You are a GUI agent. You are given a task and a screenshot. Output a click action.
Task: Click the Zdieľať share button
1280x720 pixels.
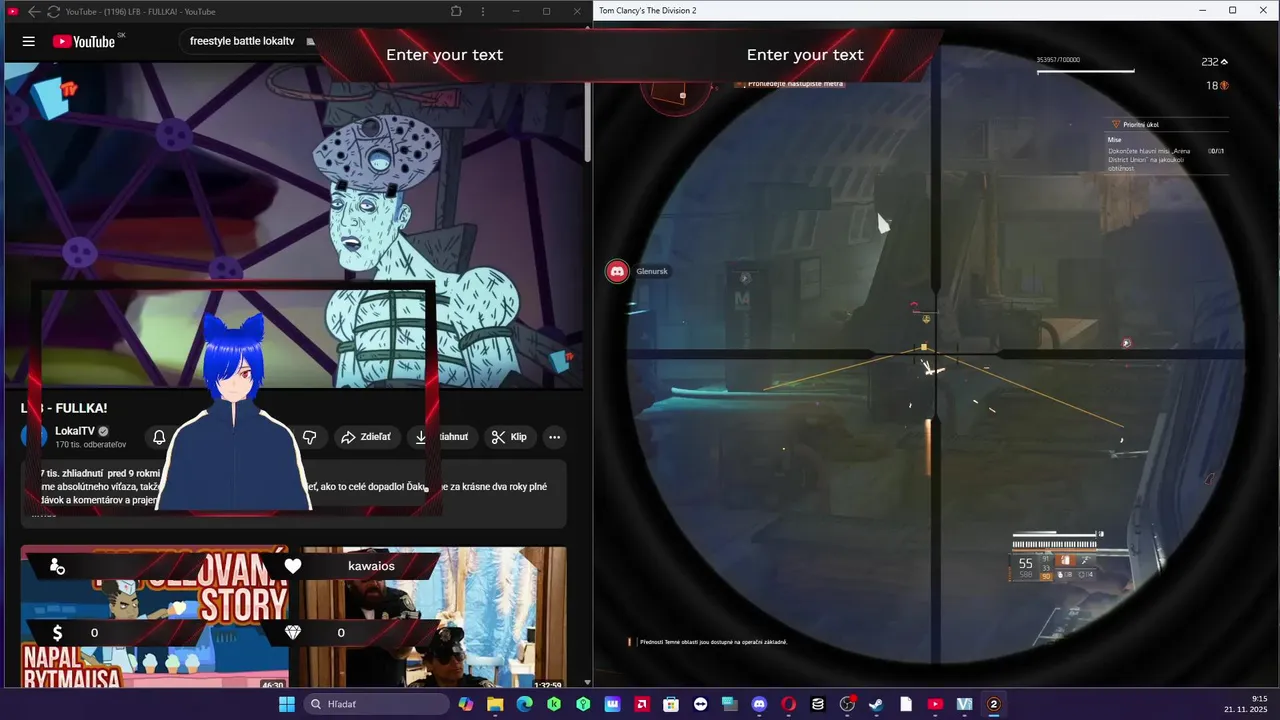[366, 437]
